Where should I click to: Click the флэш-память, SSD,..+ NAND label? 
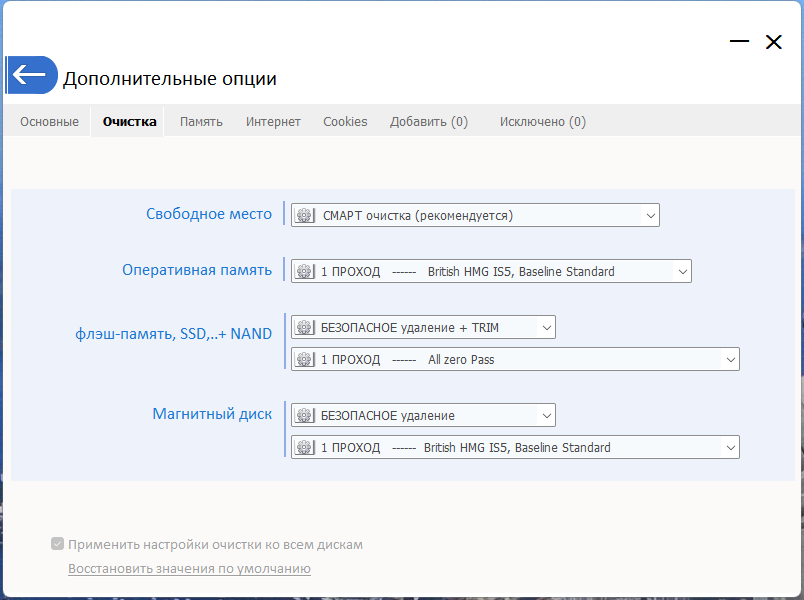point(173,334)
